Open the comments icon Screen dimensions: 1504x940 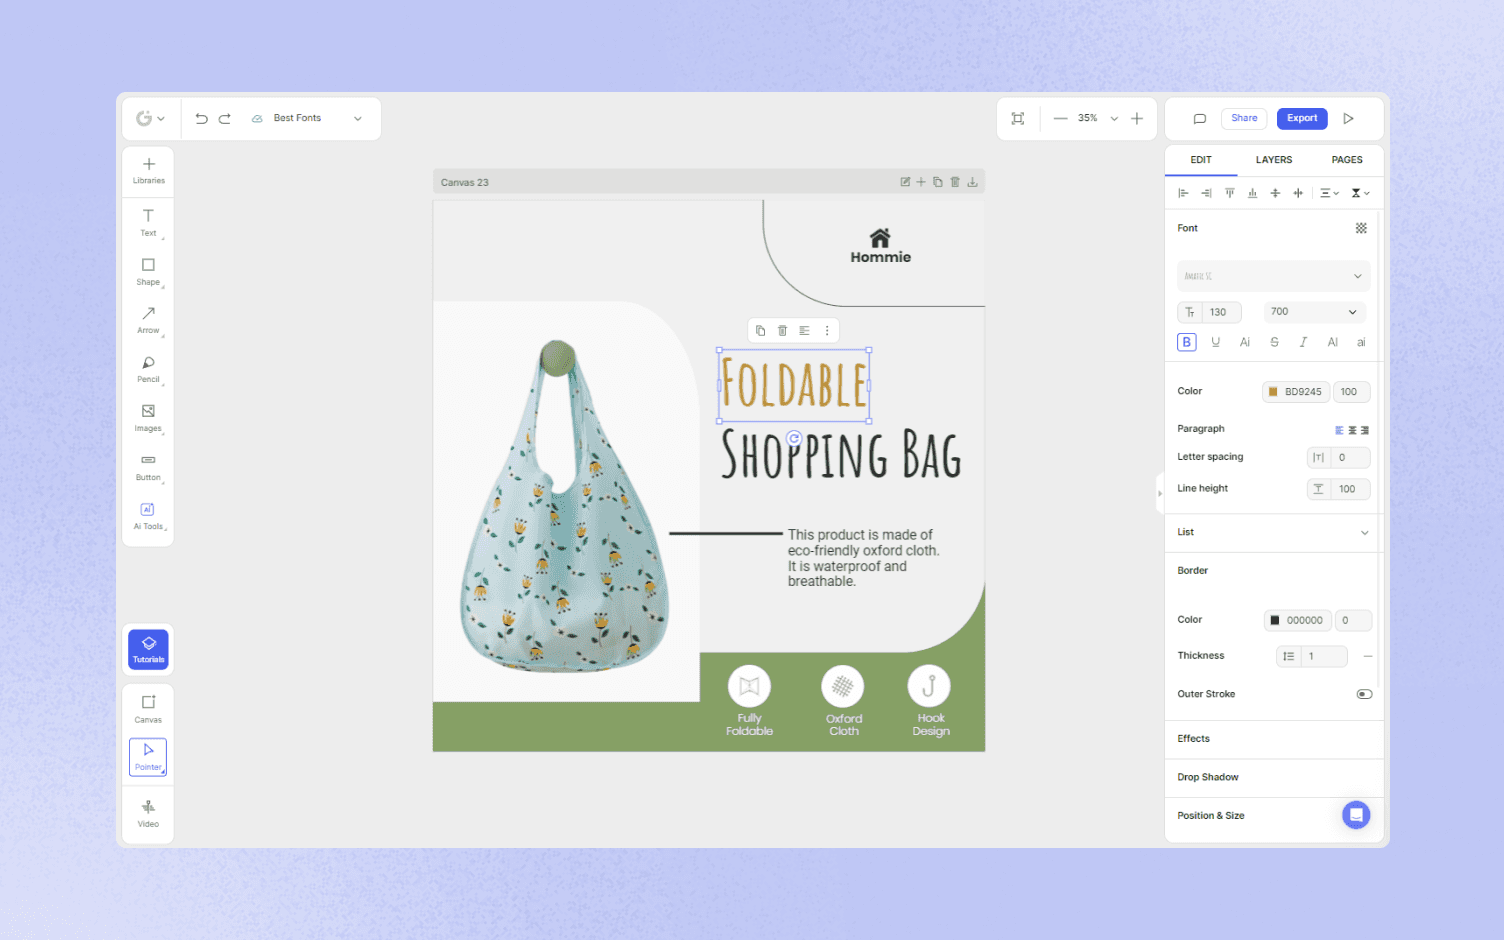[1200, 118]
